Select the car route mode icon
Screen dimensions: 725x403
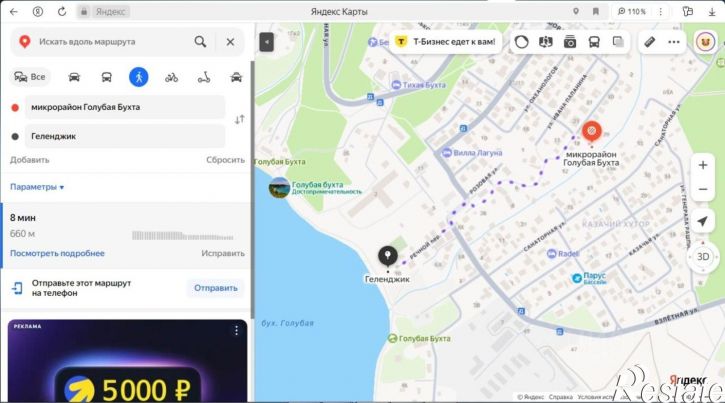coord(74,77)
